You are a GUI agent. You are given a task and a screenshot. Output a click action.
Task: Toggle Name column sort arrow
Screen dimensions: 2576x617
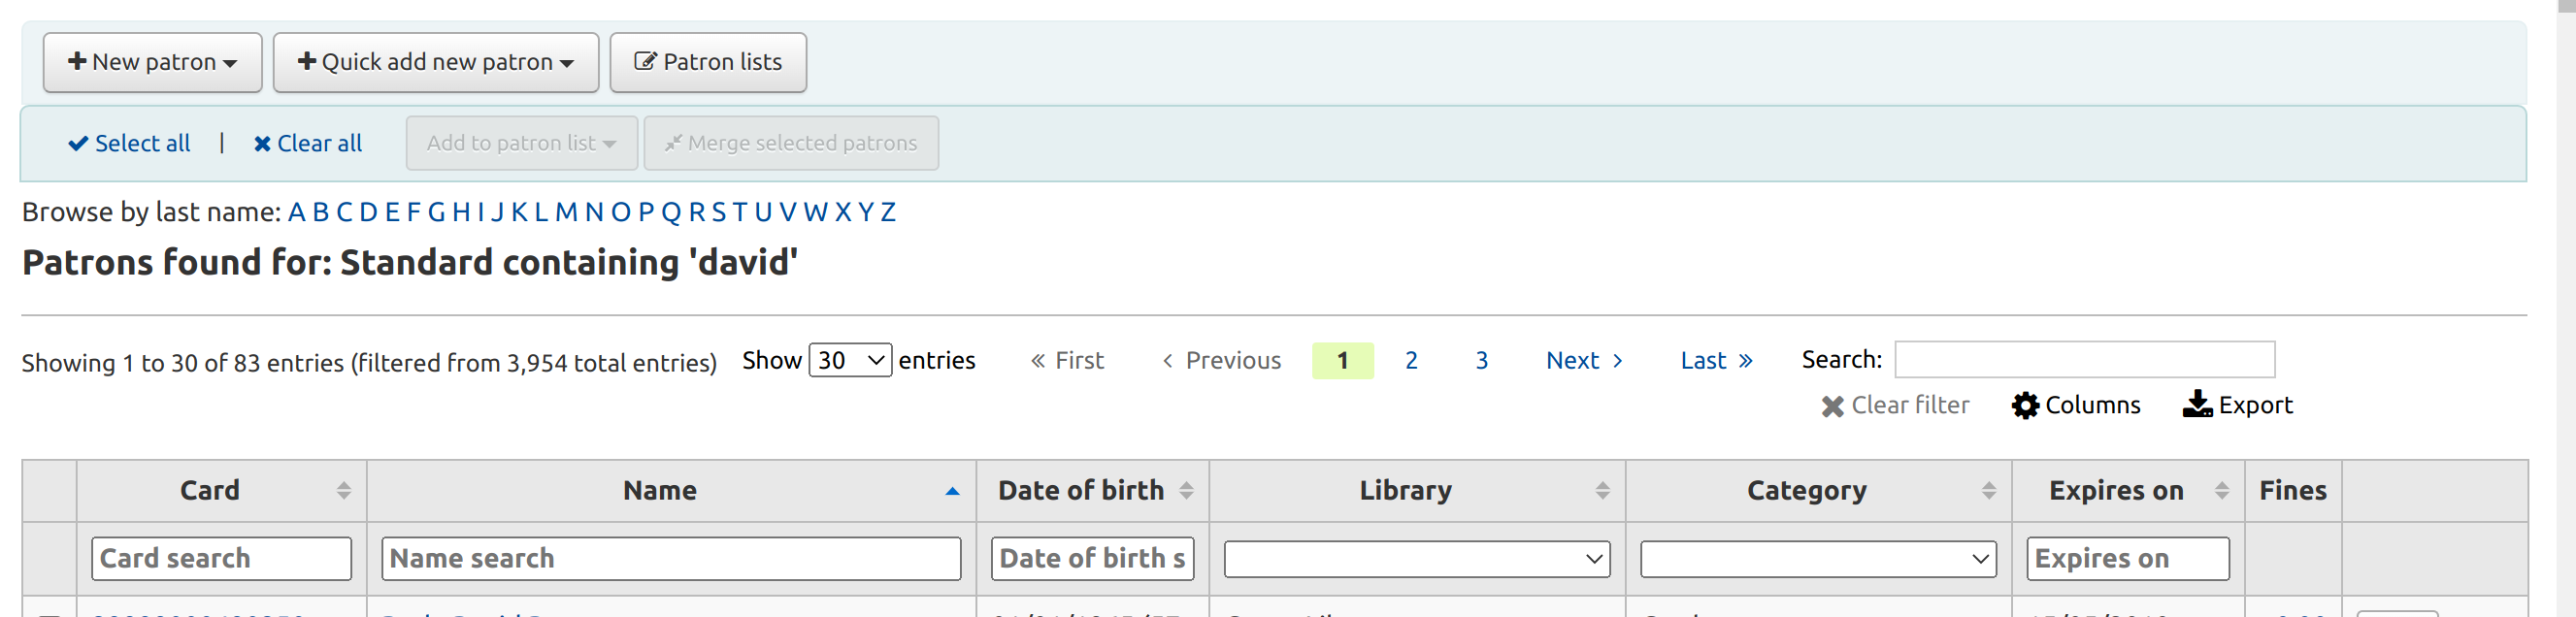(x=952, y=490)
